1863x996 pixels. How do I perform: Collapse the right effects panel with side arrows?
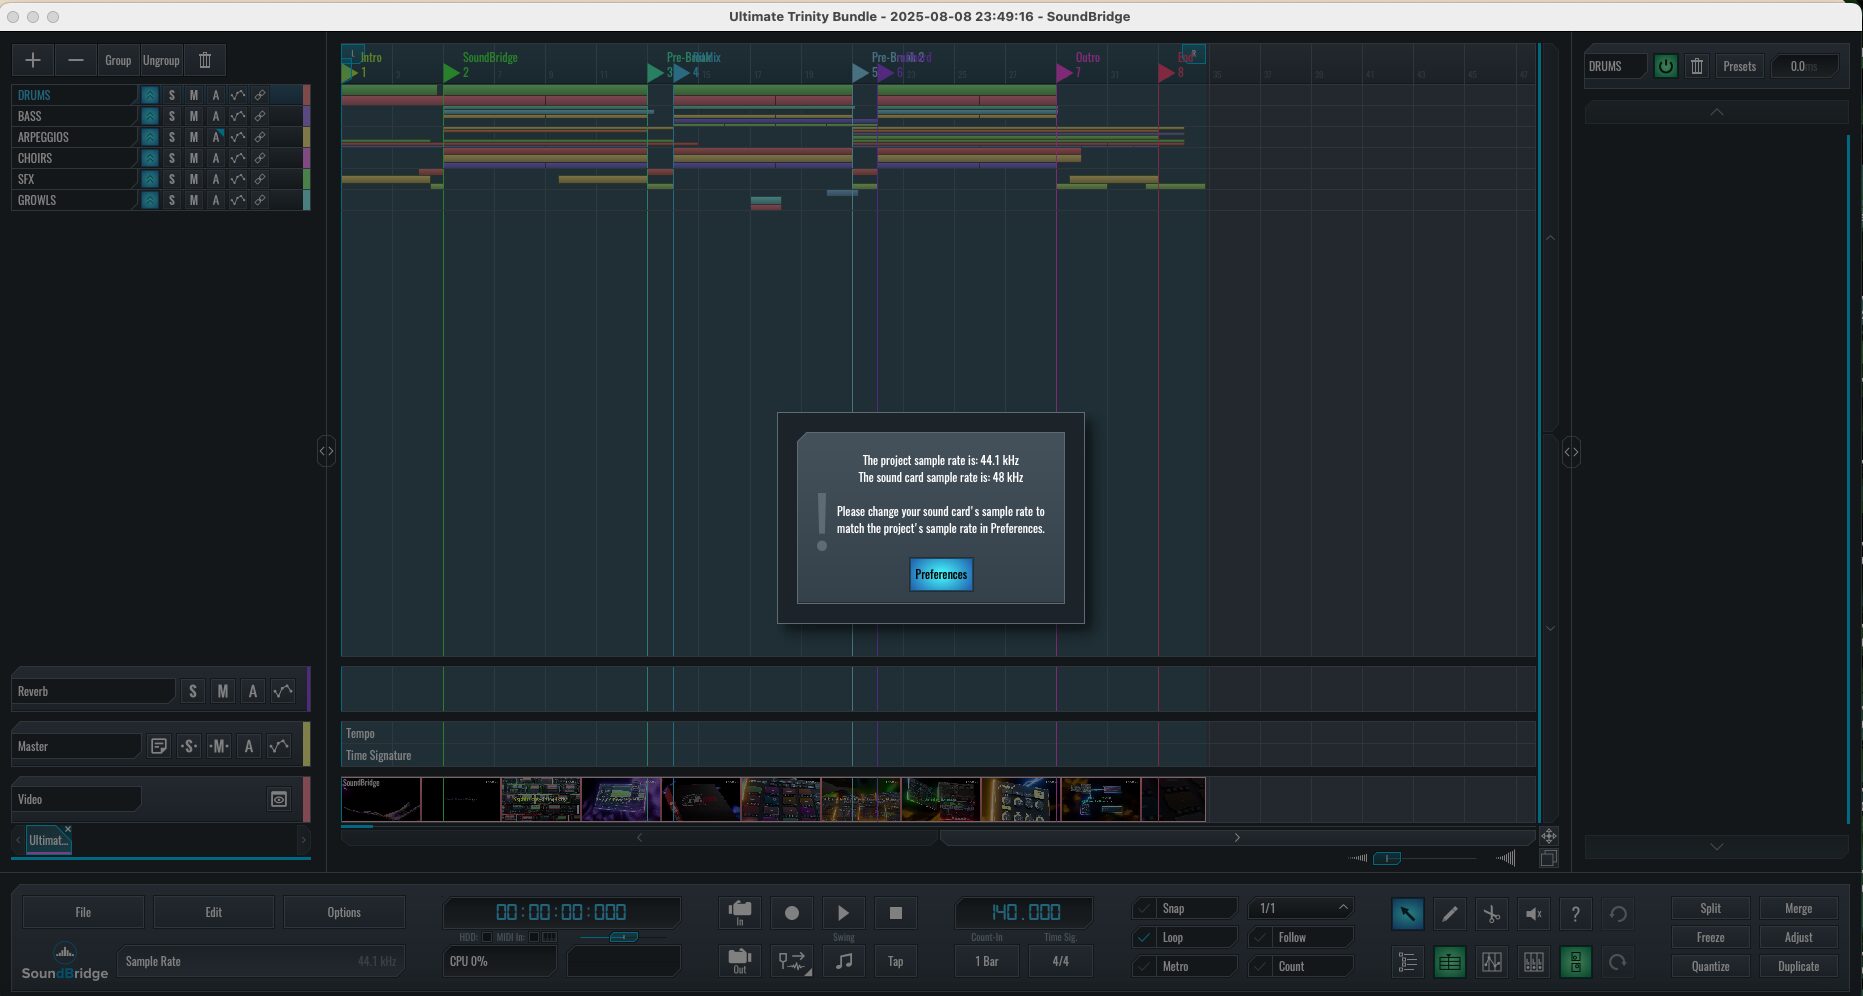coord(1571,452)
